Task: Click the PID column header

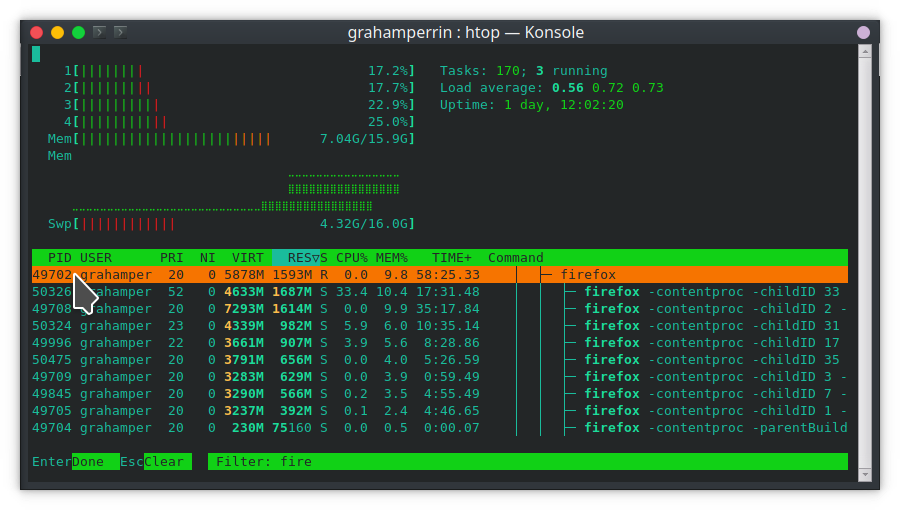Action: 59,258
